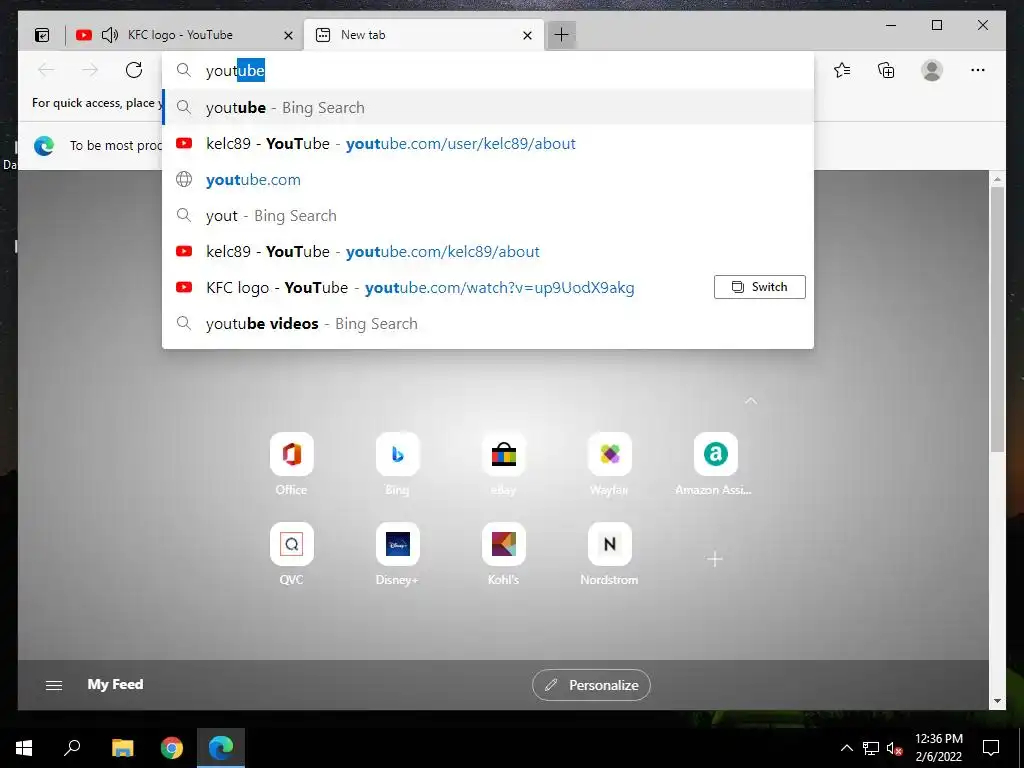Click the Microsoft Edge taskbar icon

[x=221, y=748]
